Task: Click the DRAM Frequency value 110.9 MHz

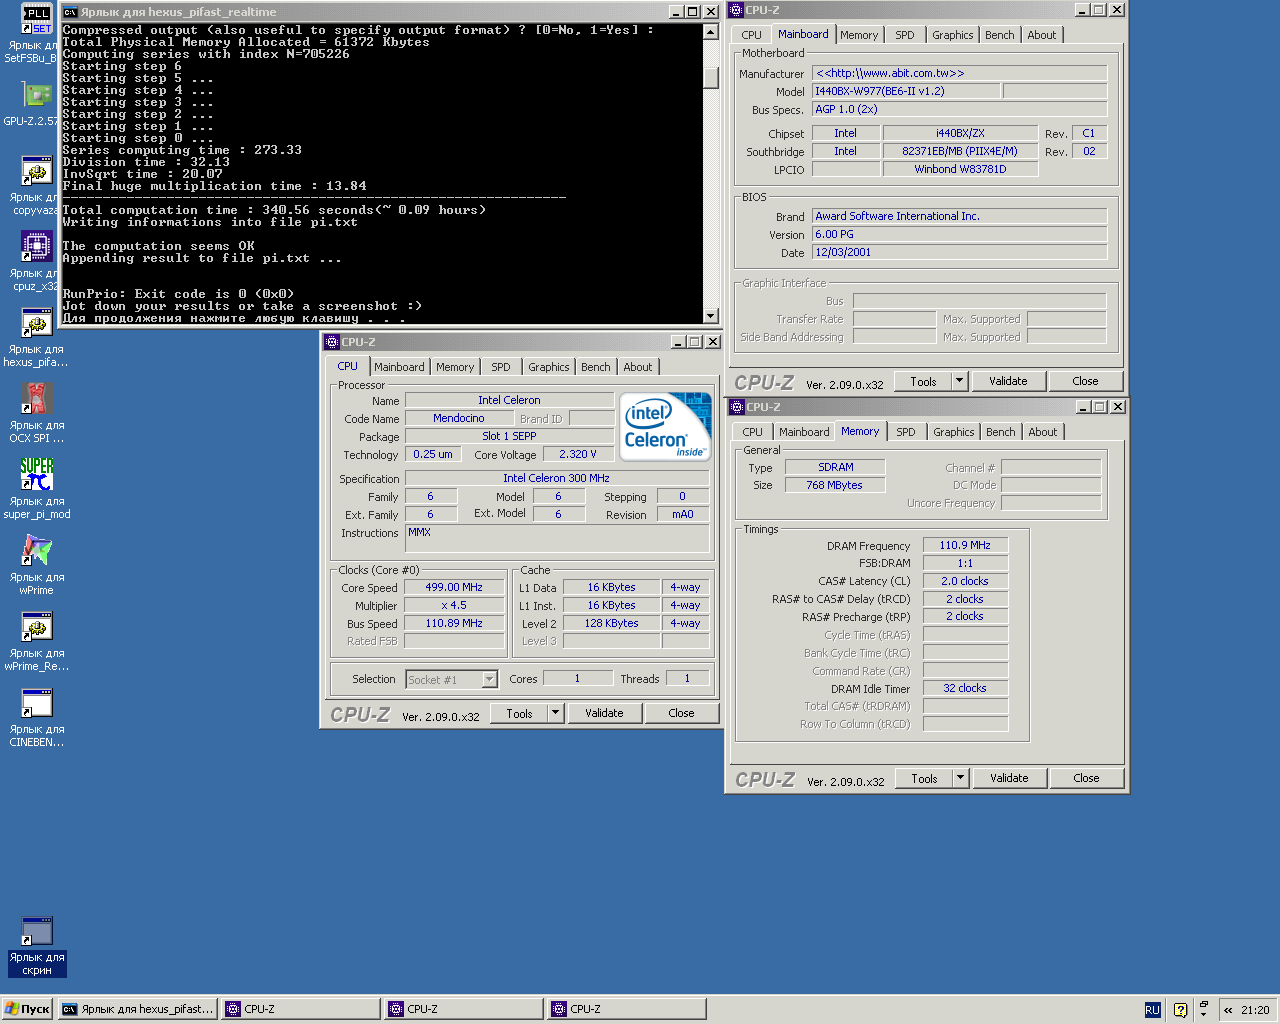Action: 965,545
